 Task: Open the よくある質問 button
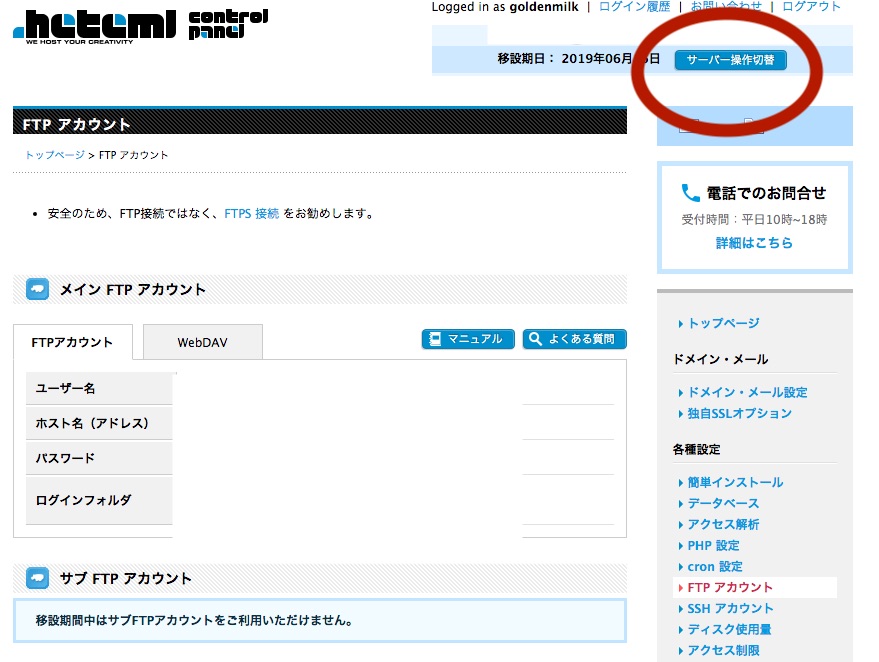tap(575, 339)
